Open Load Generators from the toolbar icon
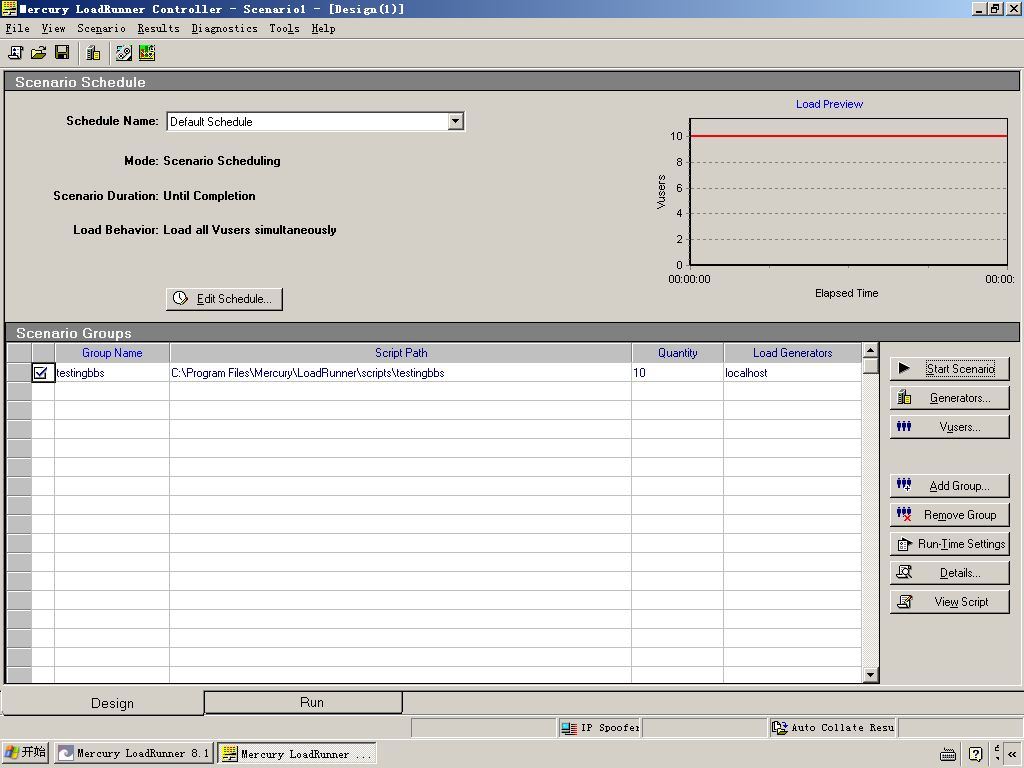The width and height of the screenshot is (1024, 768). click(x=93, y=53)
